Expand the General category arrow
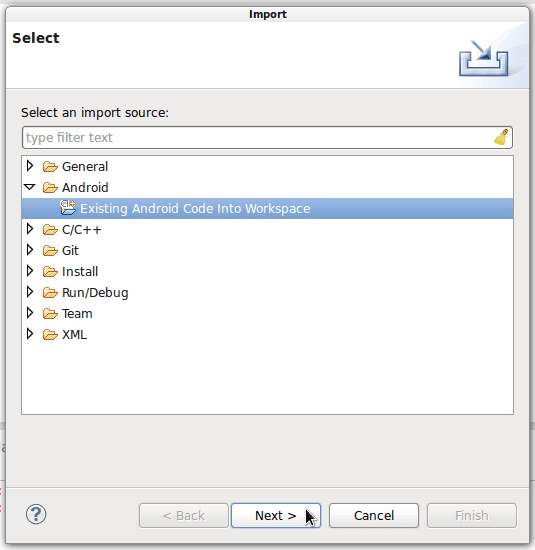 pos(30,166)
